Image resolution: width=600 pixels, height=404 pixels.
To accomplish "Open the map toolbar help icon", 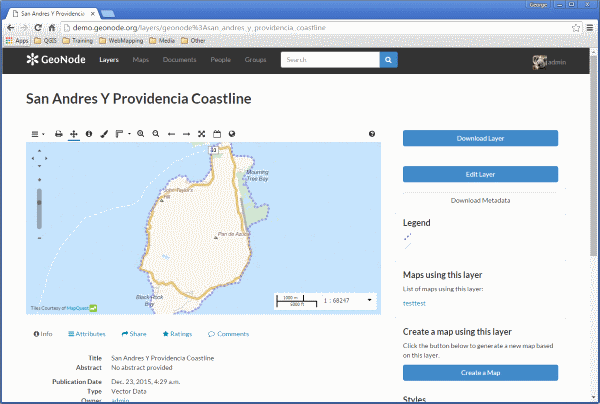I will pyautogui.click(x=372, y=134).
